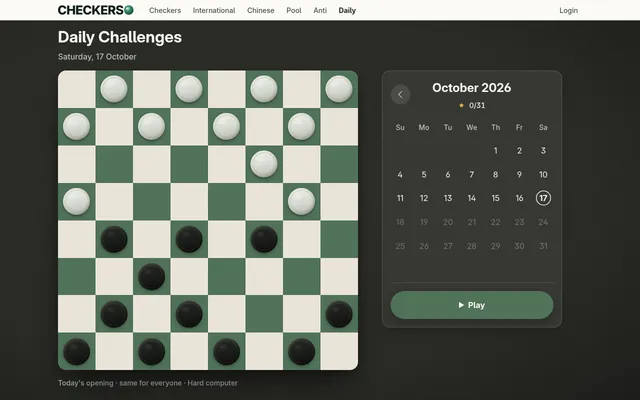
Task: Click the Today's opening caption below board
Action: (x=148, y=383)
